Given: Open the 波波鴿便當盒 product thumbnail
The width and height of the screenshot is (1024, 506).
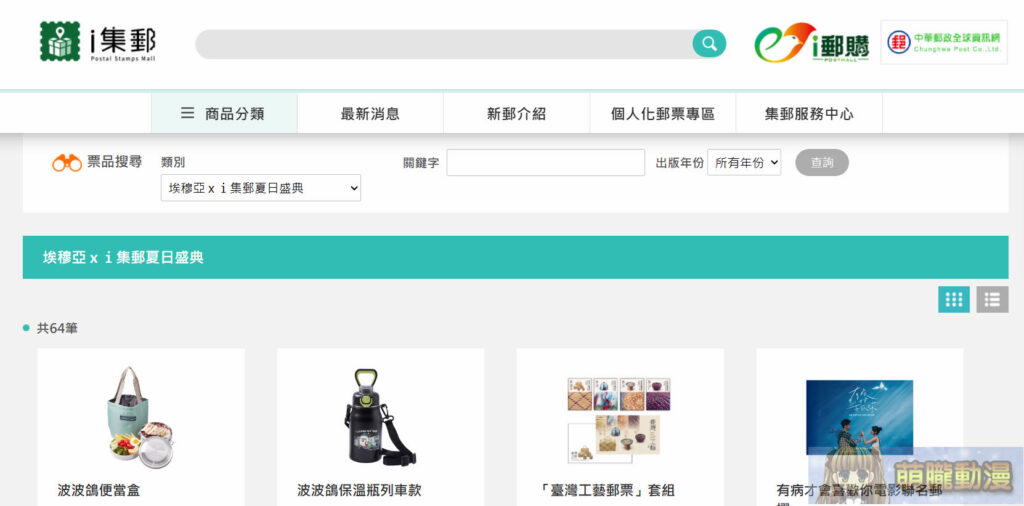Looking at the screenshot, I should 141,413.
